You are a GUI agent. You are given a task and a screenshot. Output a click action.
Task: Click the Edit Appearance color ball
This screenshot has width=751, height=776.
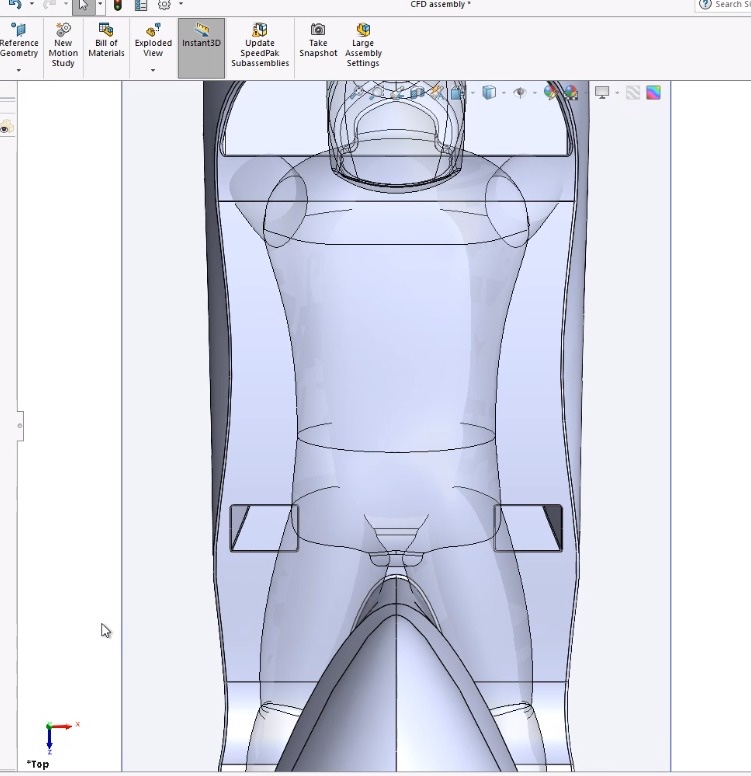(549, 93)
